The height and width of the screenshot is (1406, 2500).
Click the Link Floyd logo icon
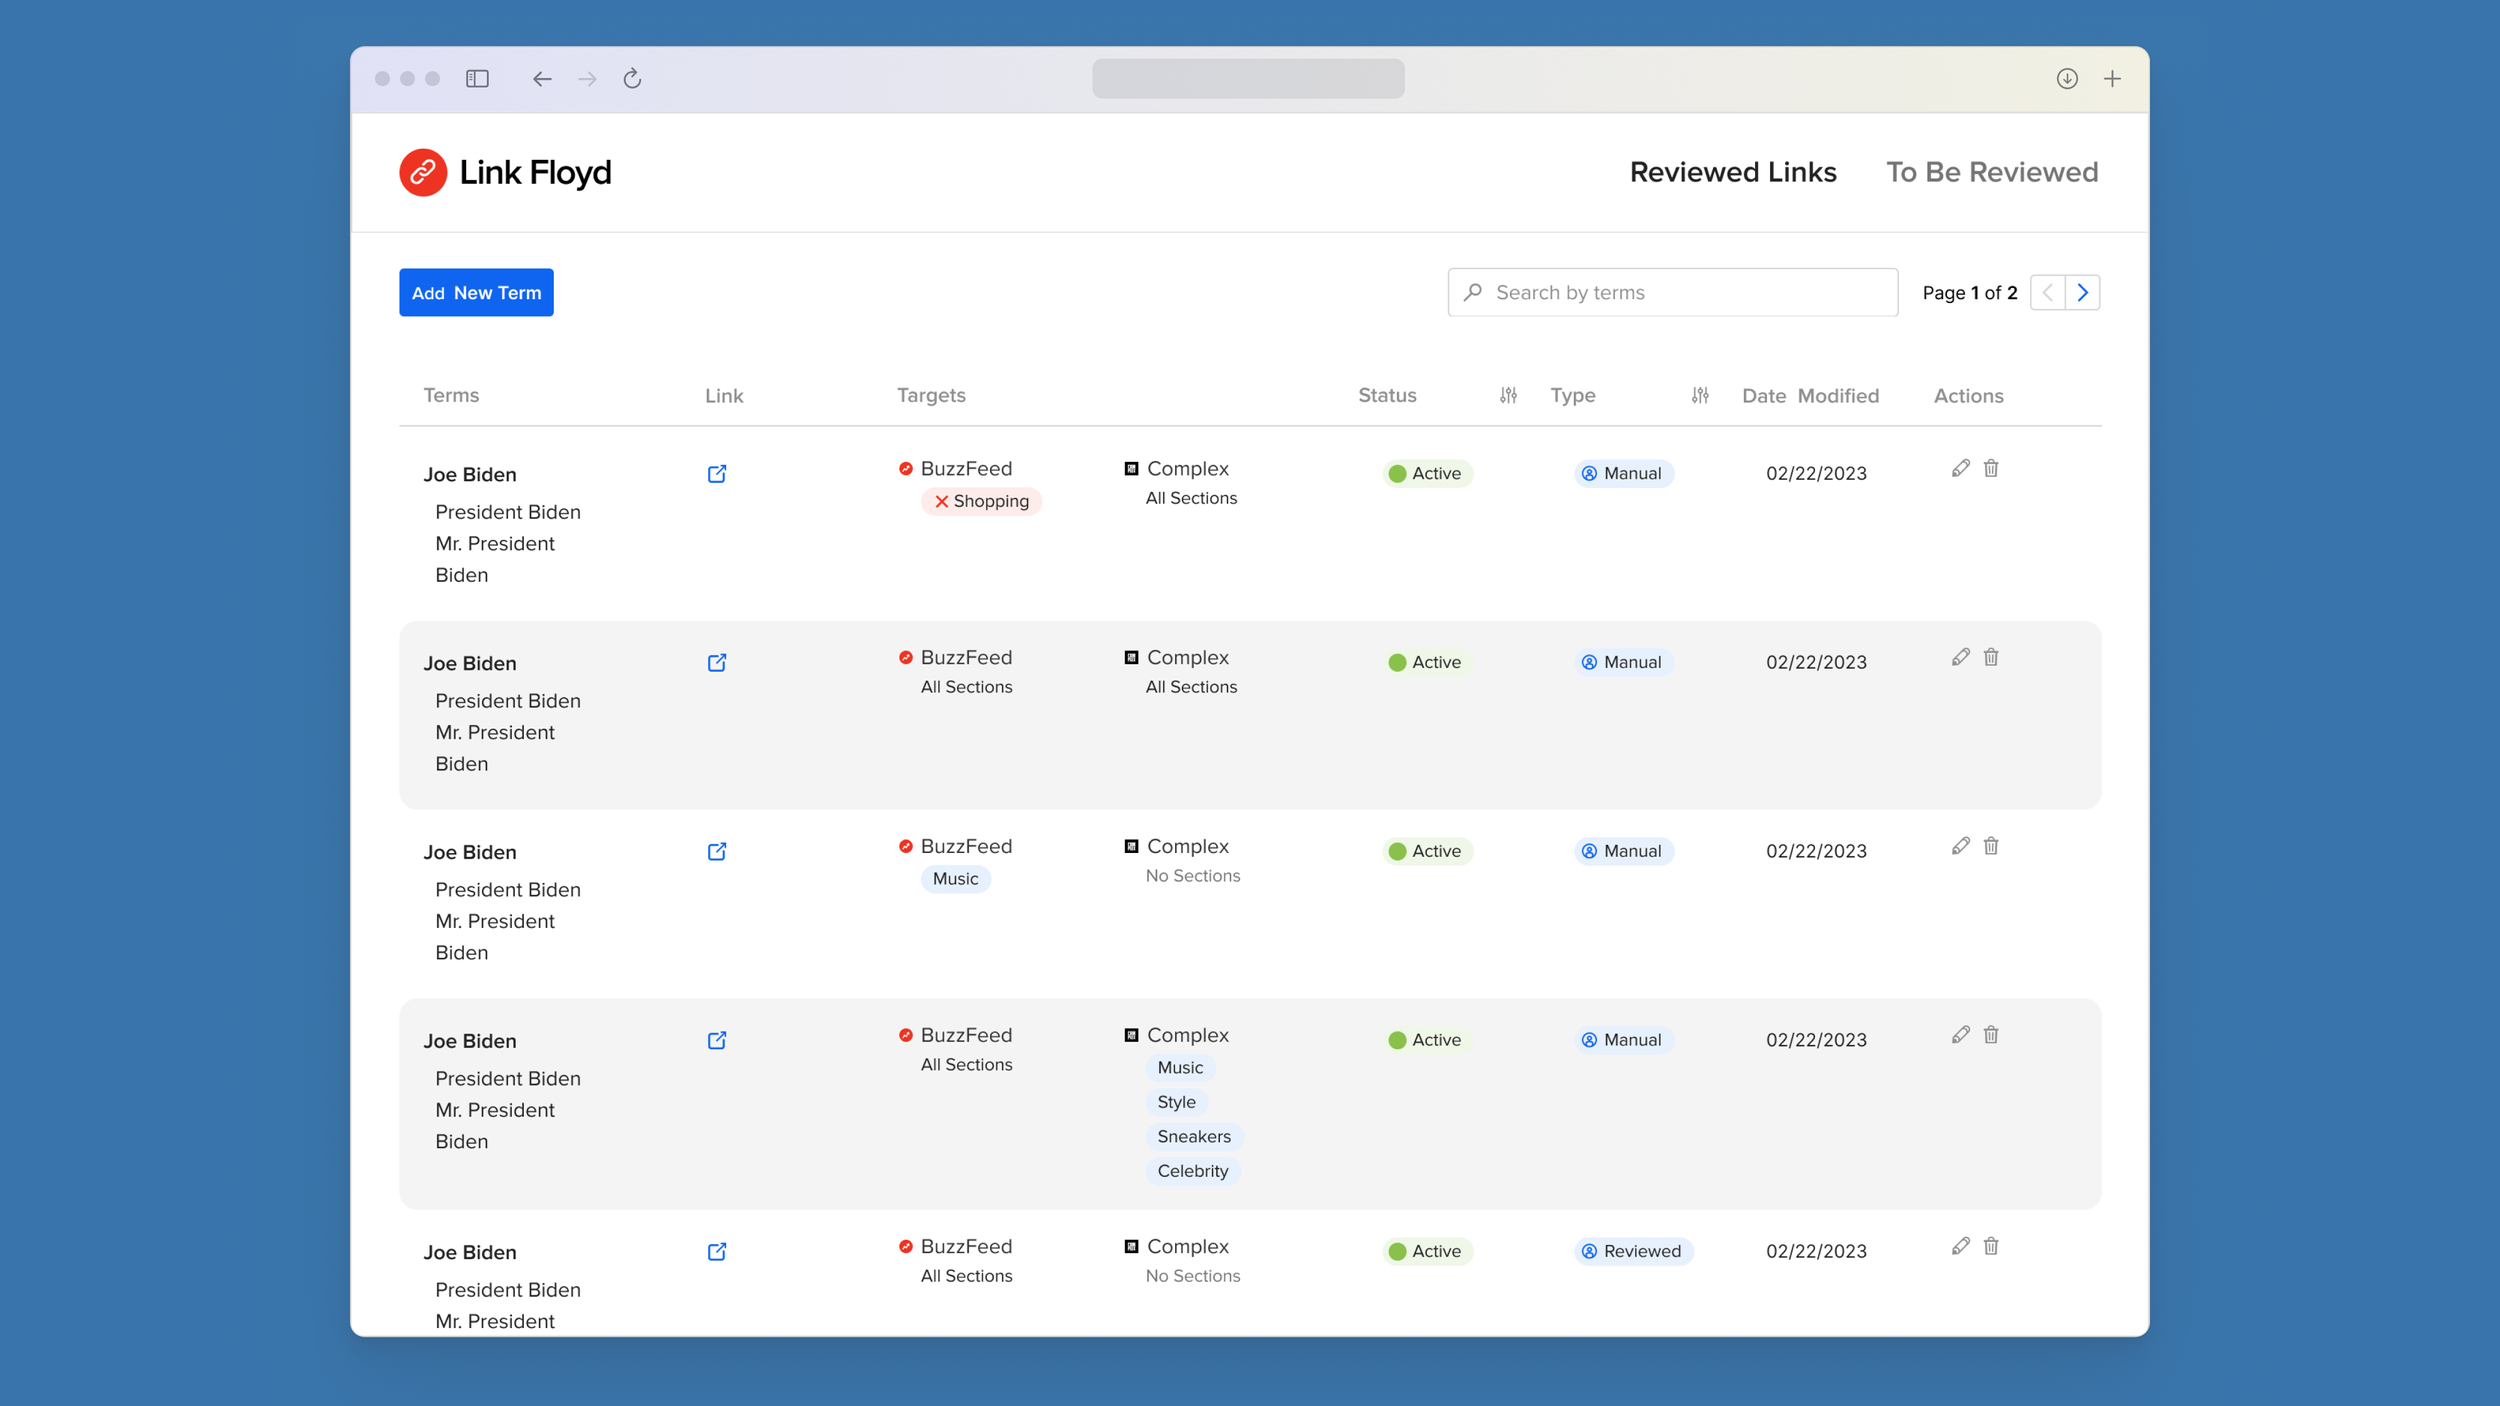(x=423, y=172)
